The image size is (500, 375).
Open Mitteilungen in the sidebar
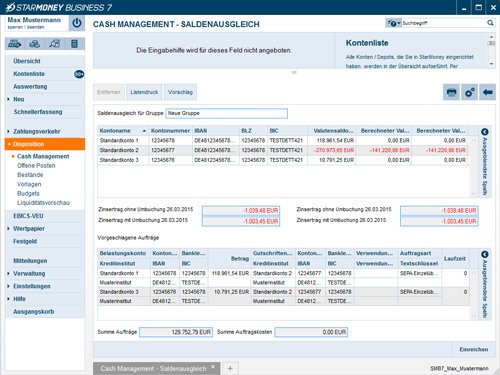pos(30,260)
